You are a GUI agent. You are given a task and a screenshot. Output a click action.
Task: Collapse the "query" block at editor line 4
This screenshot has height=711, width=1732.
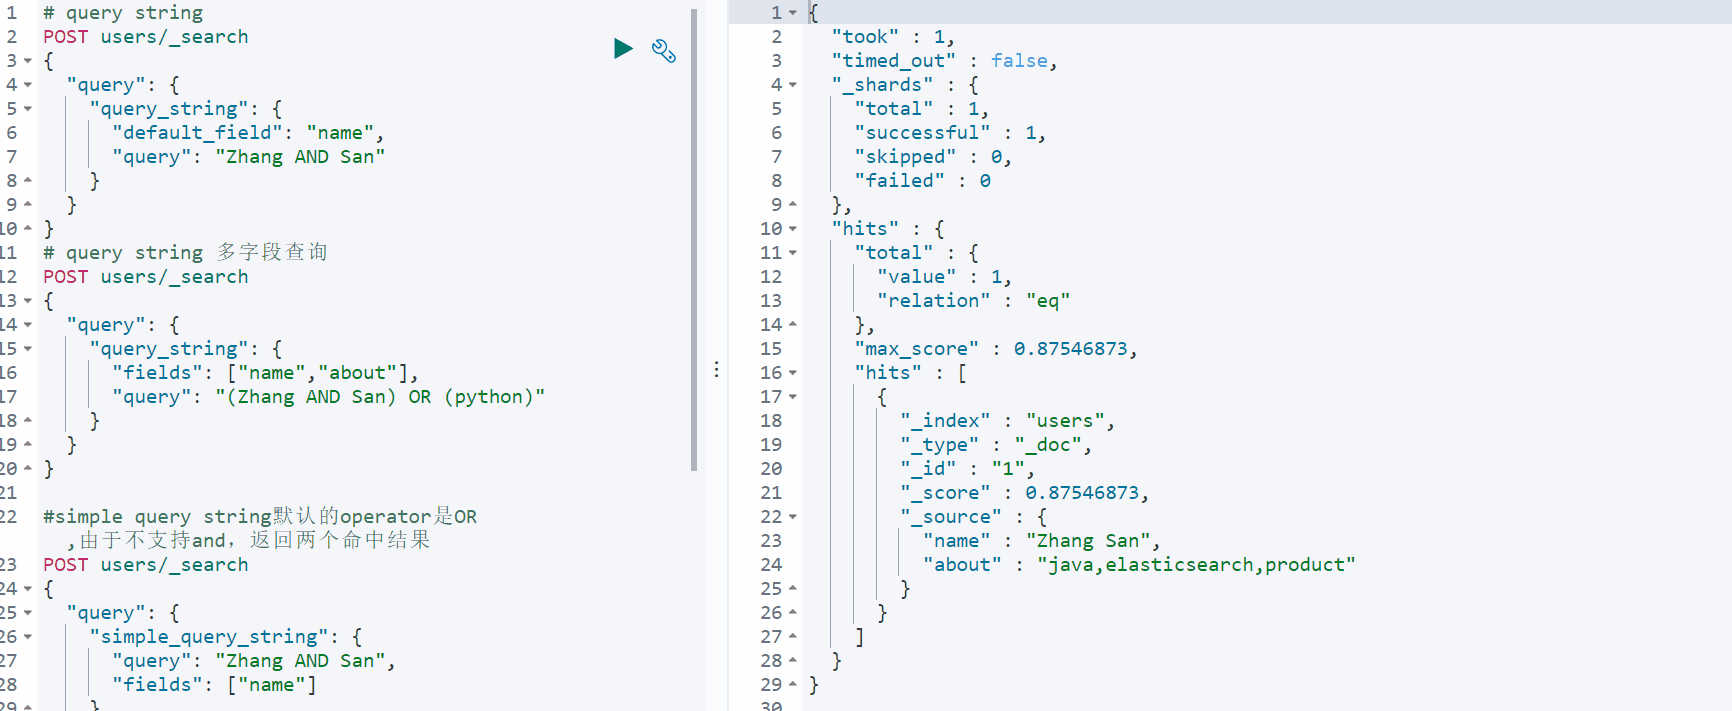click(x=28, y=85)
